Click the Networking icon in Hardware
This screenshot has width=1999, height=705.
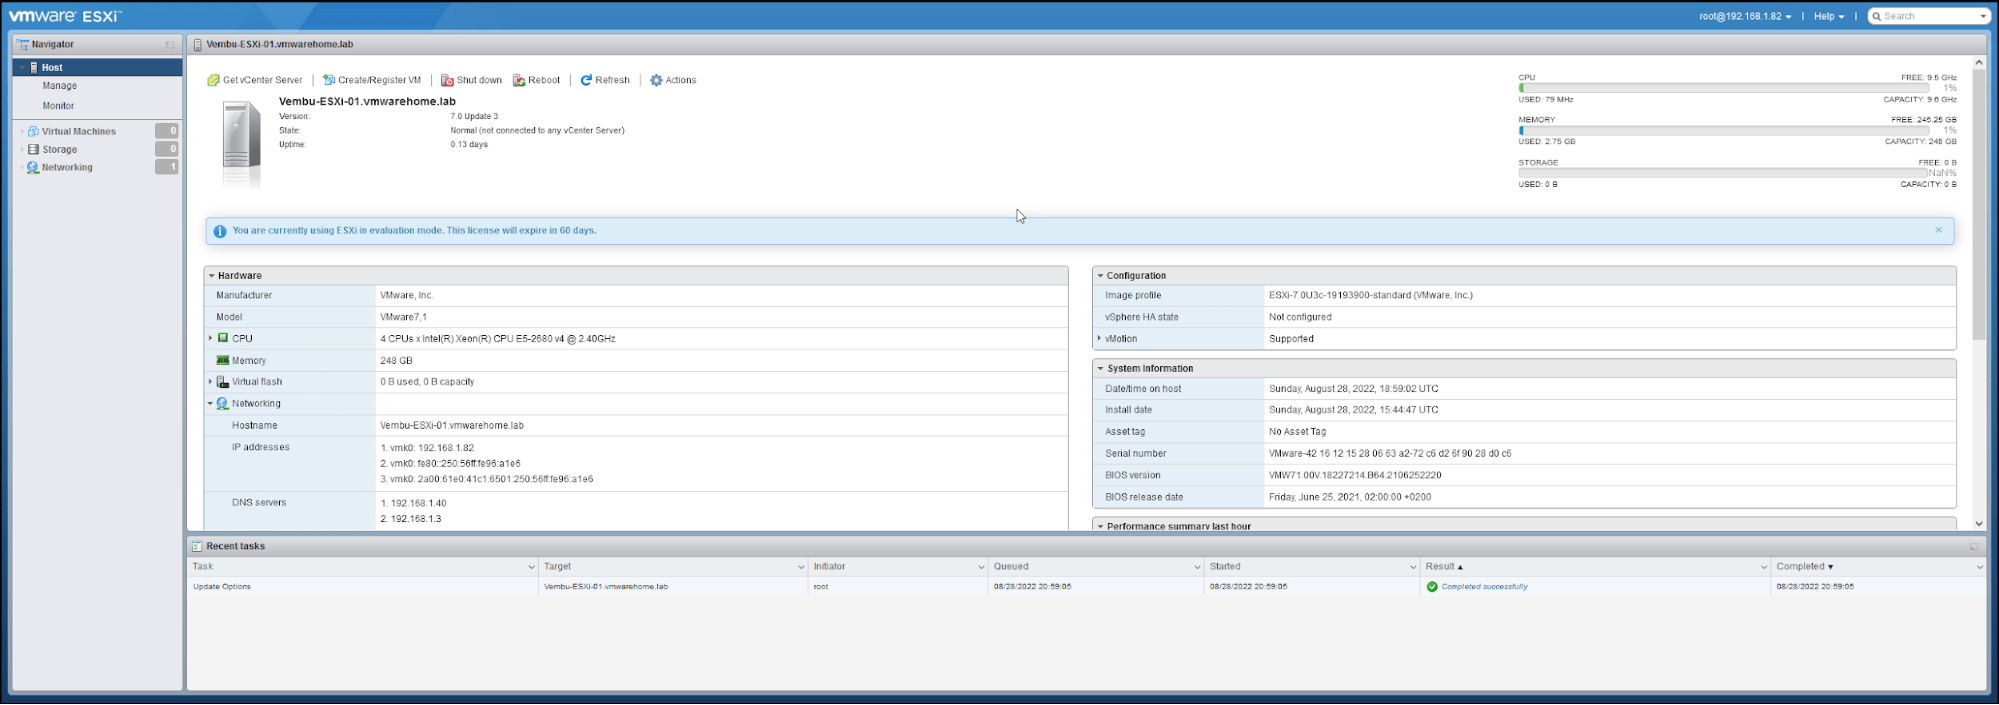coord(223,404)
